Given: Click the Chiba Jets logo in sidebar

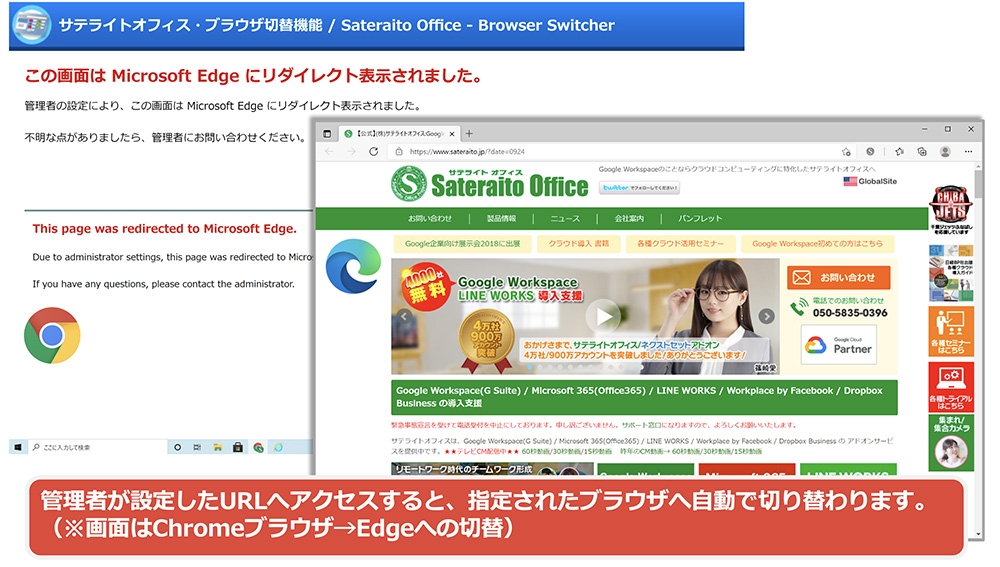Looking at the screenshot, I should (950, 205).
